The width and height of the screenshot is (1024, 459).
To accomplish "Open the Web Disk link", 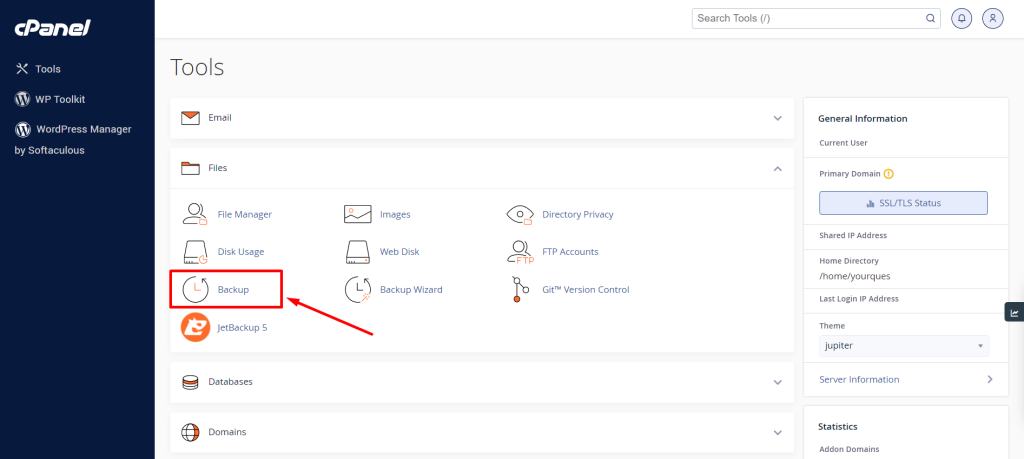I will [x=400, y=251].
